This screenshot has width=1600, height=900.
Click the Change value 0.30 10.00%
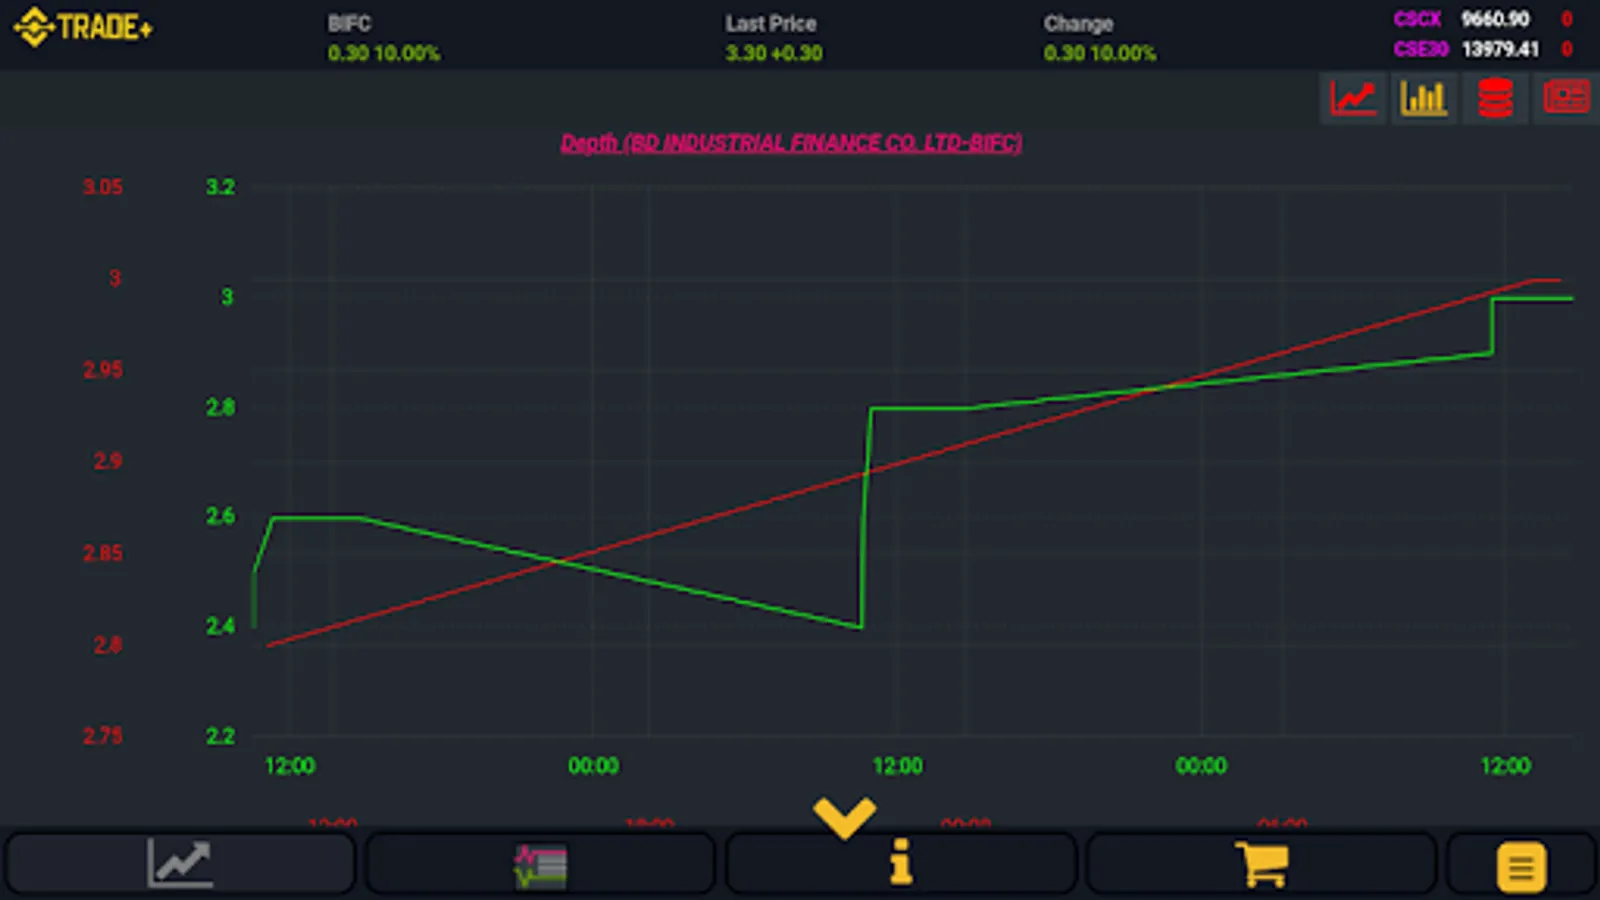click(x=1100, y=53)
